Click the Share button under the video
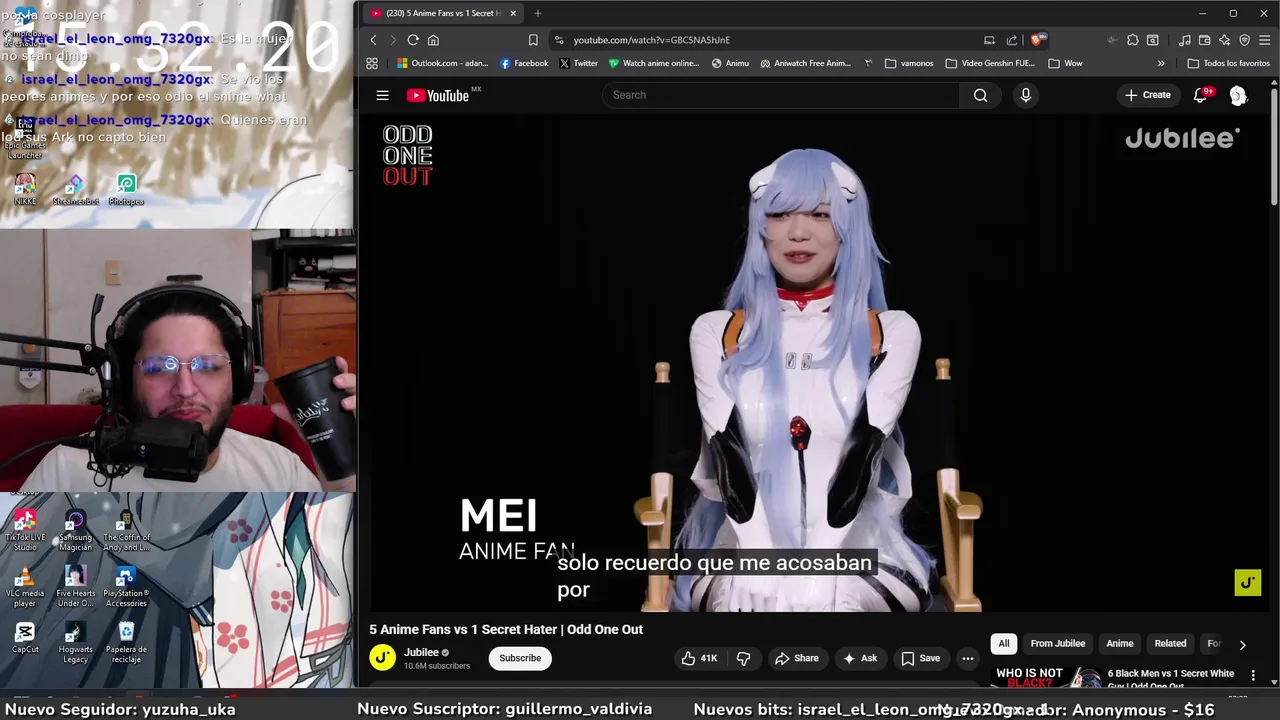The height and width of the screenshot is (720, 1280). coord(797,658)
